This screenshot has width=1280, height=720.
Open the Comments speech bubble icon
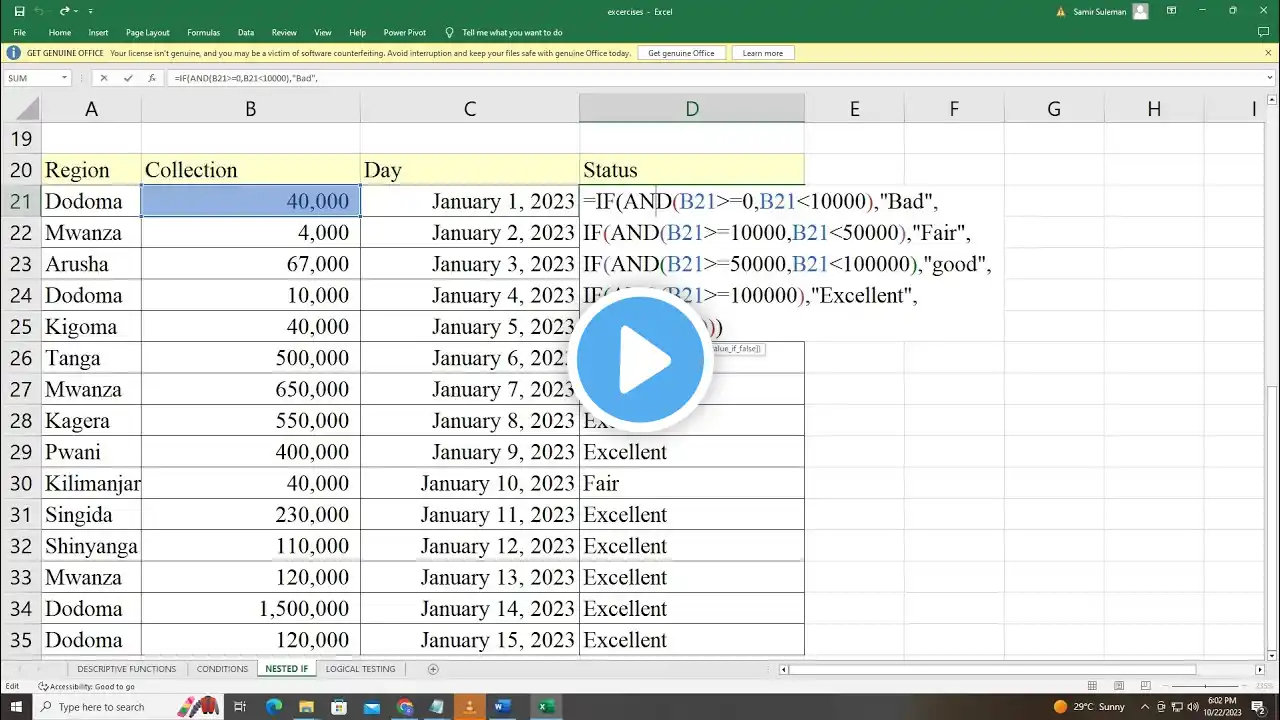(1263, 32)
